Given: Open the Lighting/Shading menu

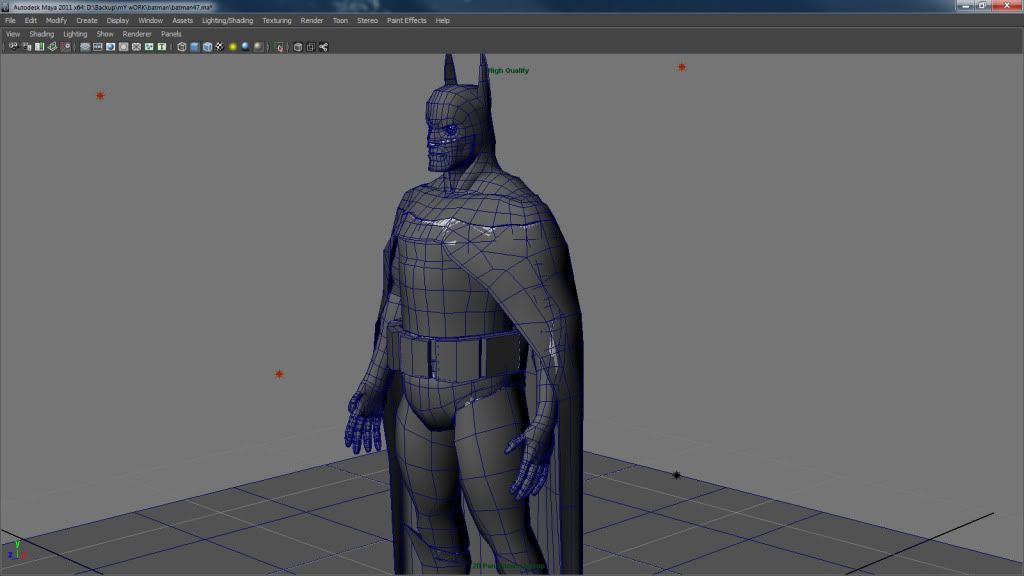Looking at the screenshot, I should pyautogui.click(x=229, y=20).
